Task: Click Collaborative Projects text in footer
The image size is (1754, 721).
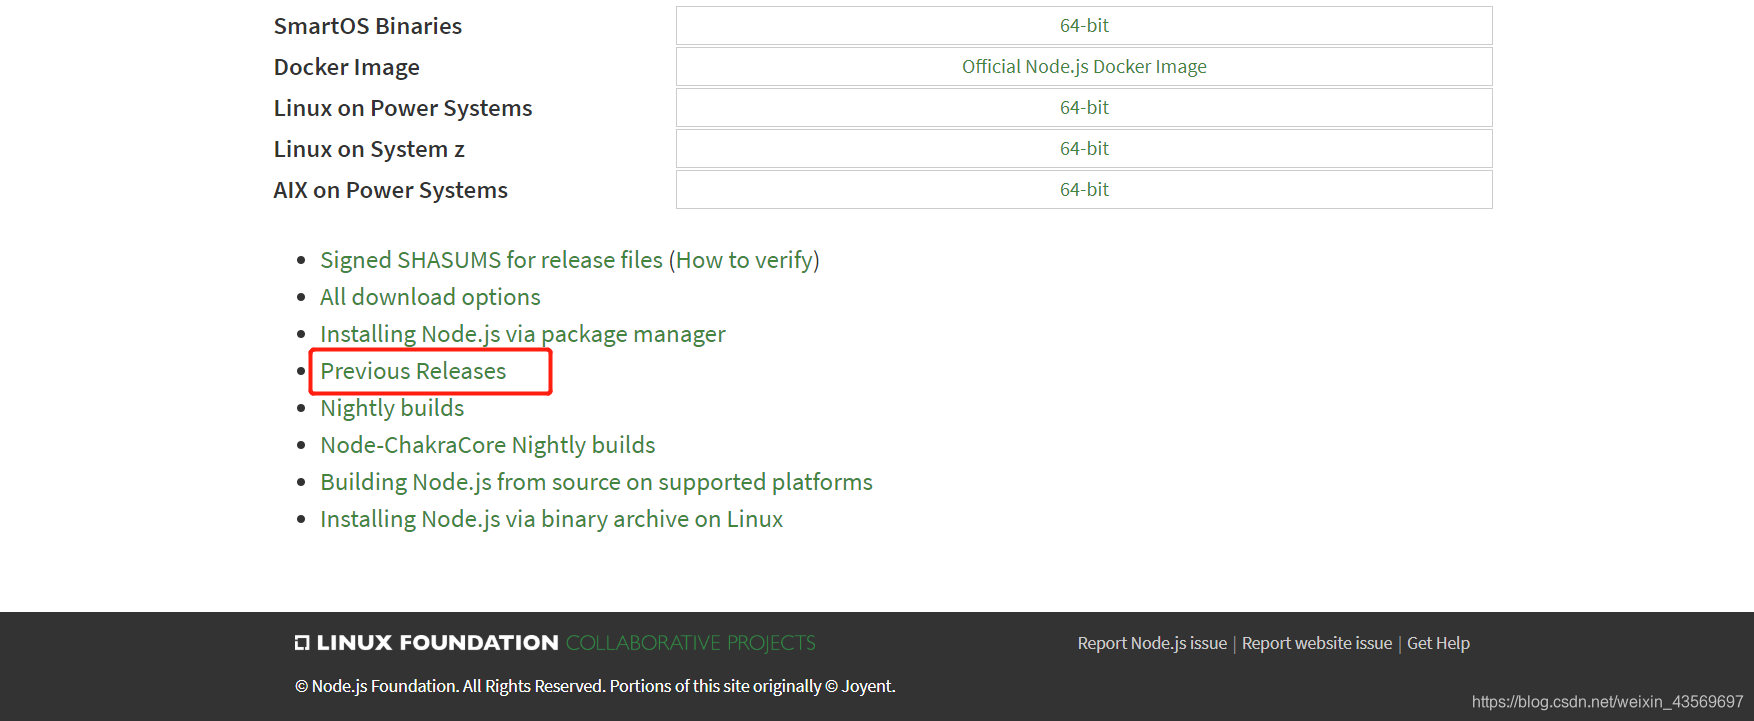Action: tap(691, 643)
